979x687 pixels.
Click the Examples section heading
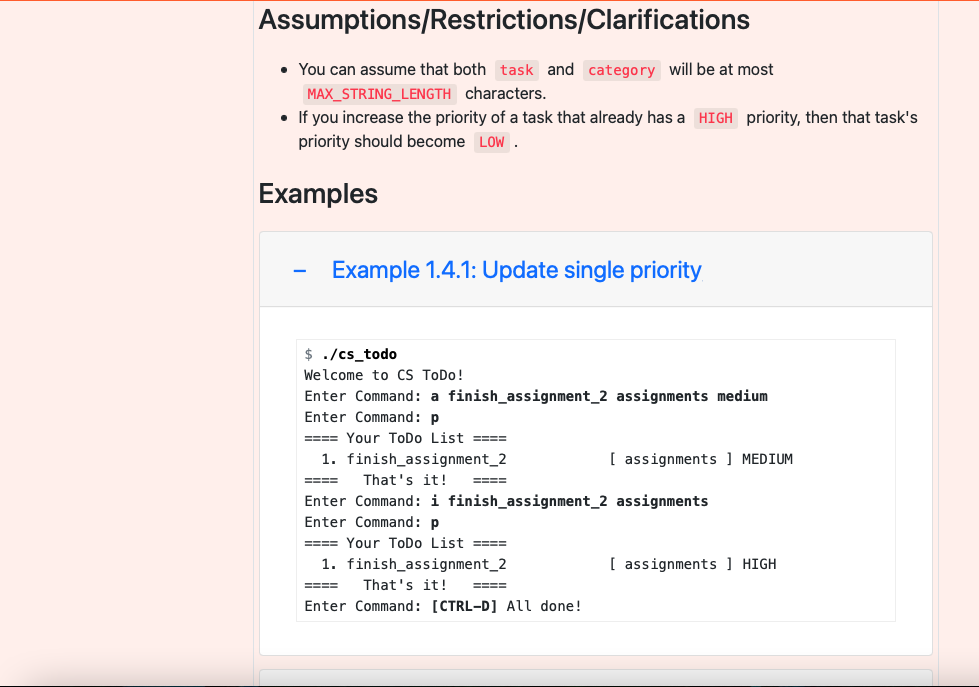[317, 193]
